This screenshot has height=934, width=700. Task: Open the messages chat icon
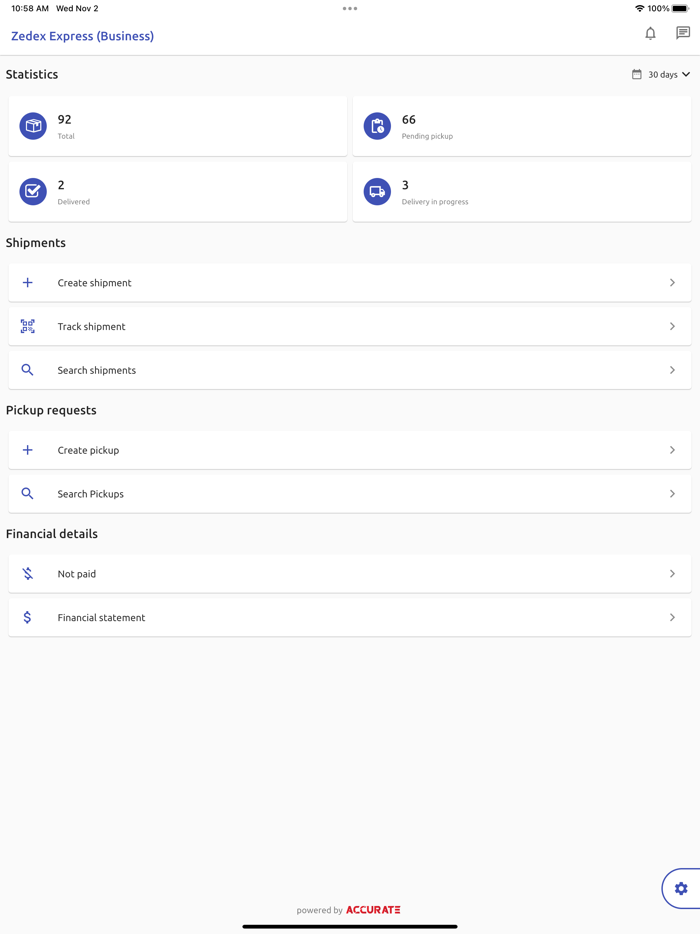683,34
